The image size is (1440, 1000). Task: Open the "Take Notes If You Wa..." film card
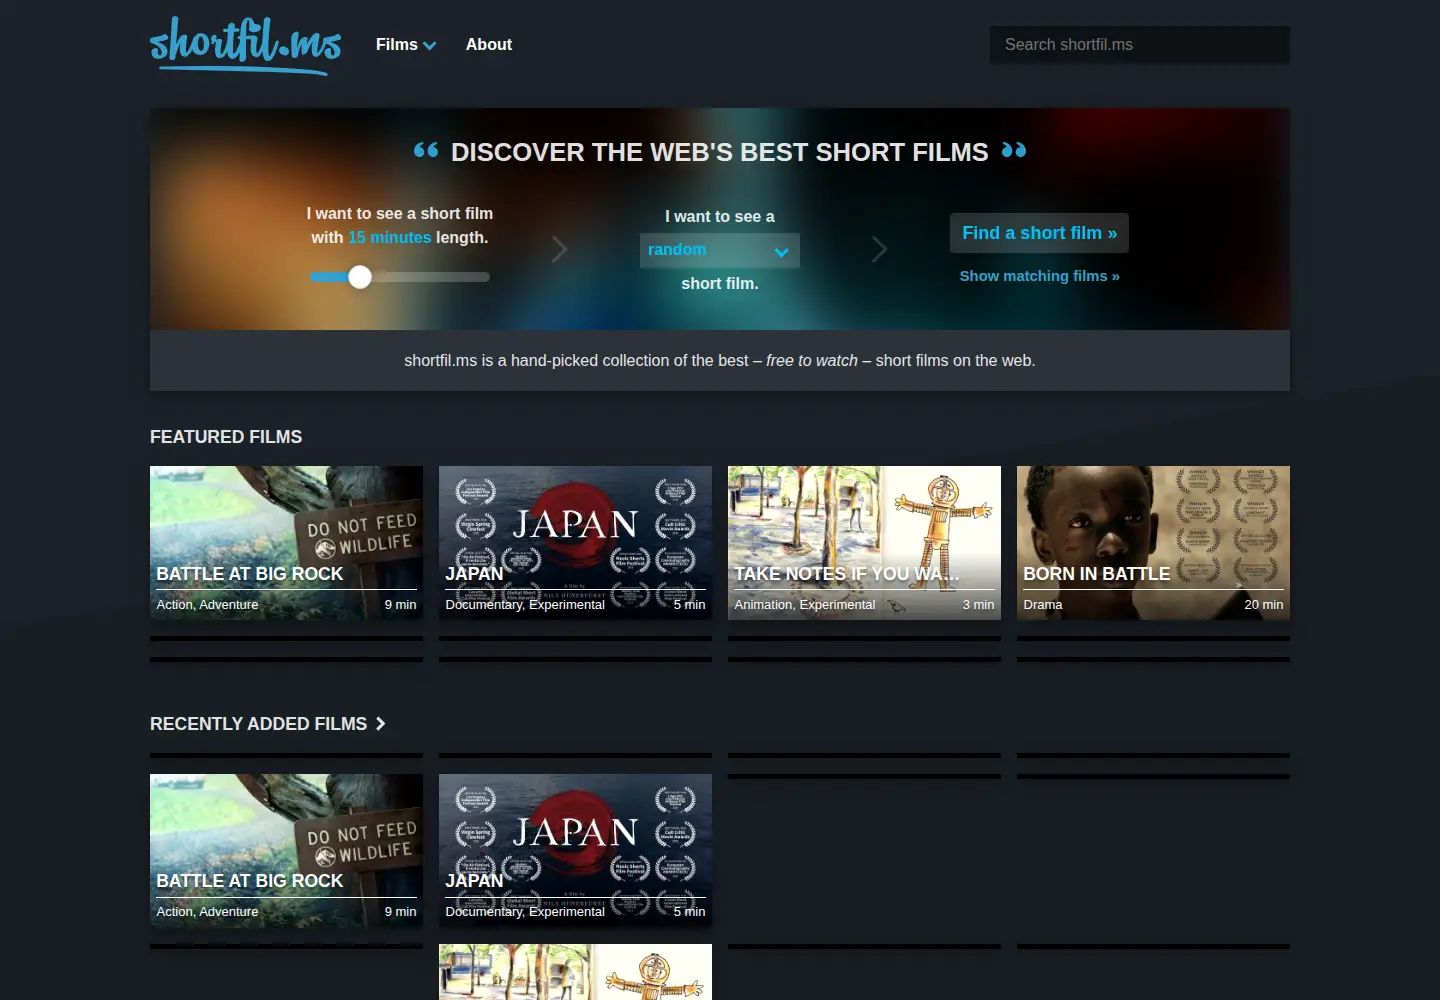[864, 543]
